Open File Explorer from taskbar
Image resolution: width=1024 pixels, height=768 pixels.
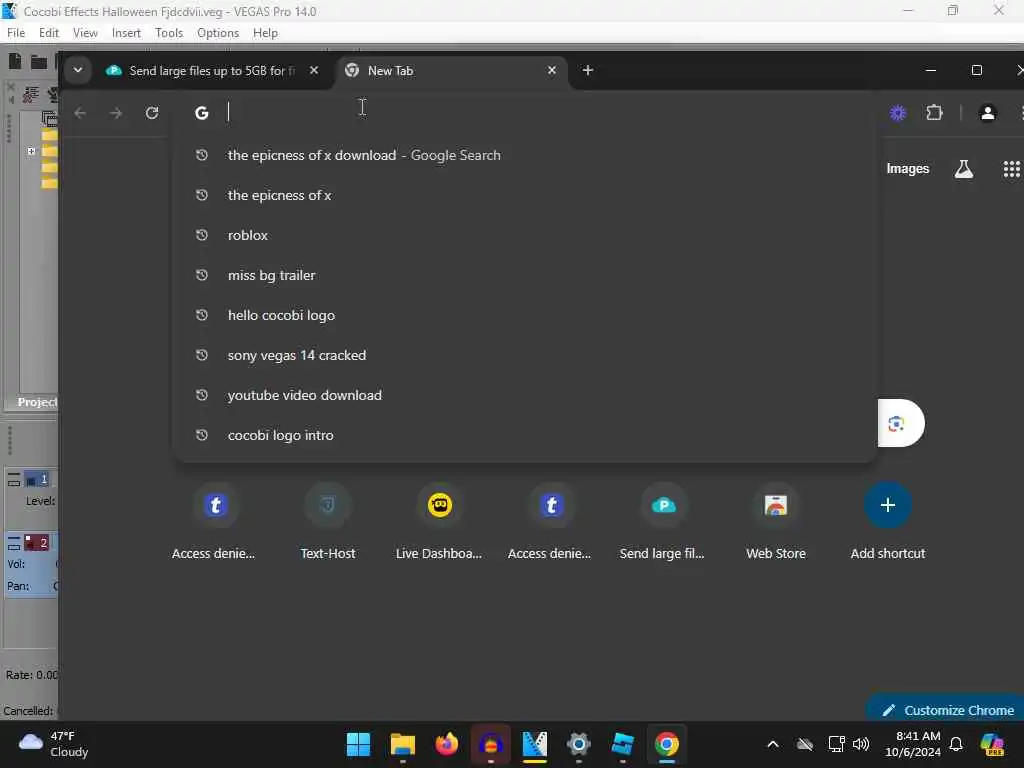click(x=402, y=744)
